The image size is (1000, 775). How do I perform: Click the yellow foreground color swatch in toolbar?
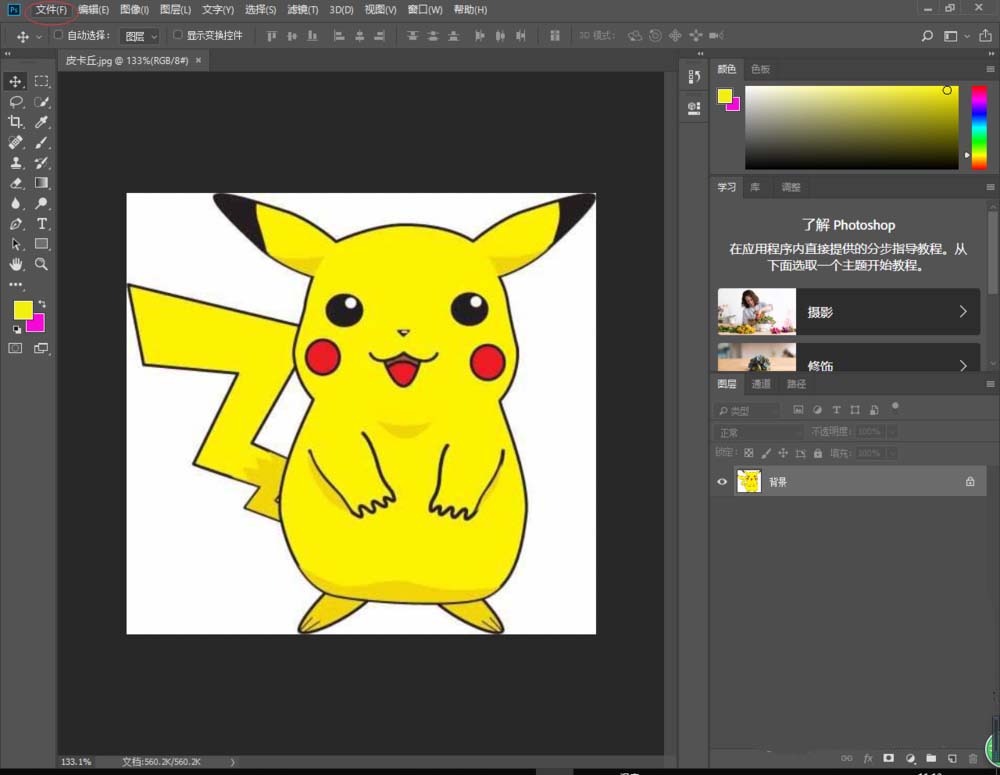pos(22,310)
